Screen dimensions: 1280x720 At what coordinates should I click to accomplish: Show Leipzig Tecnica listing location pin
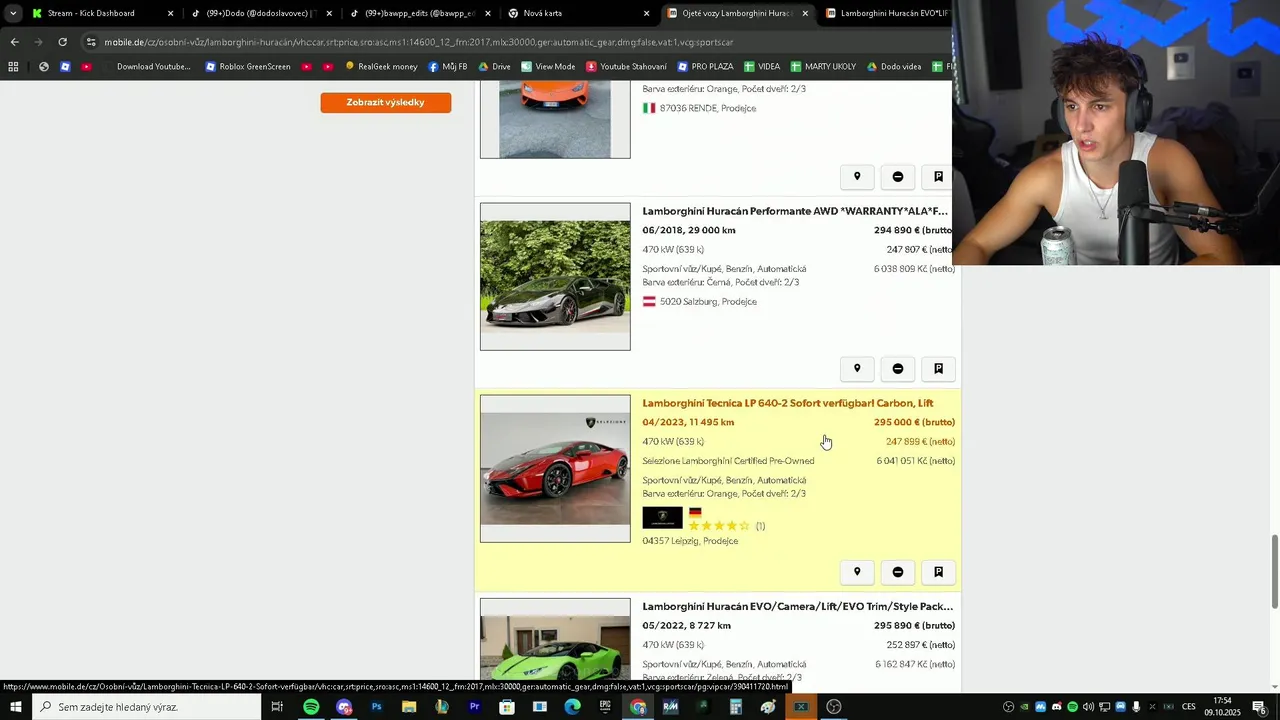(857, 572)
